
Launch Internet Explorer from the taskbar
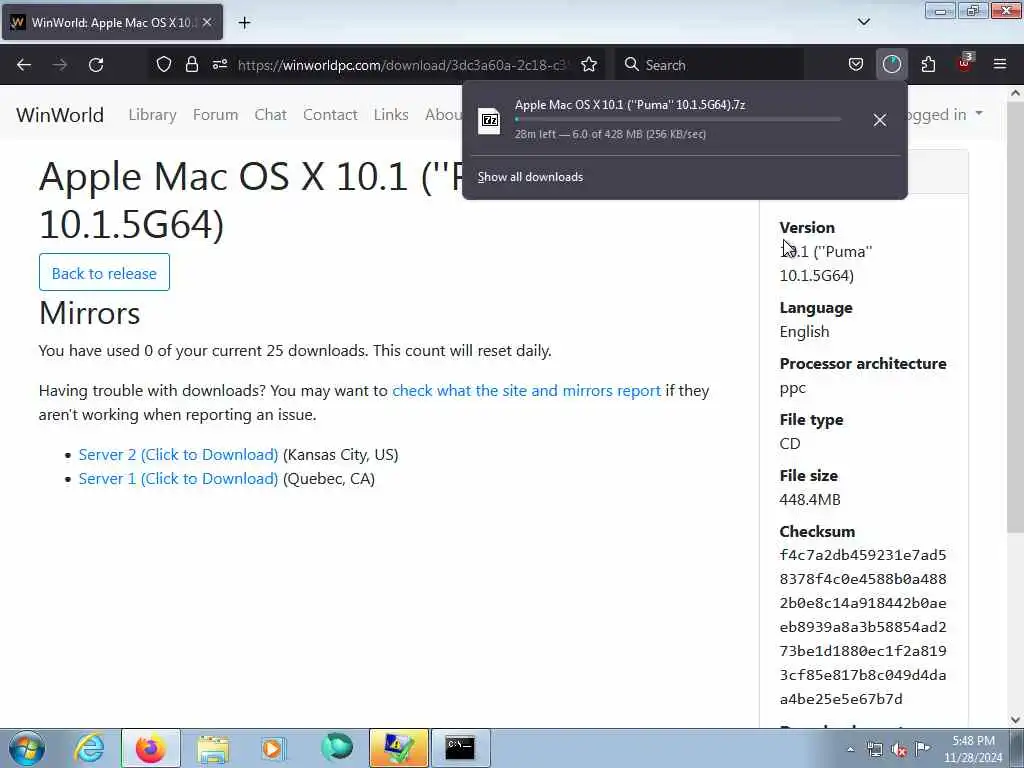tap(89, 748)
